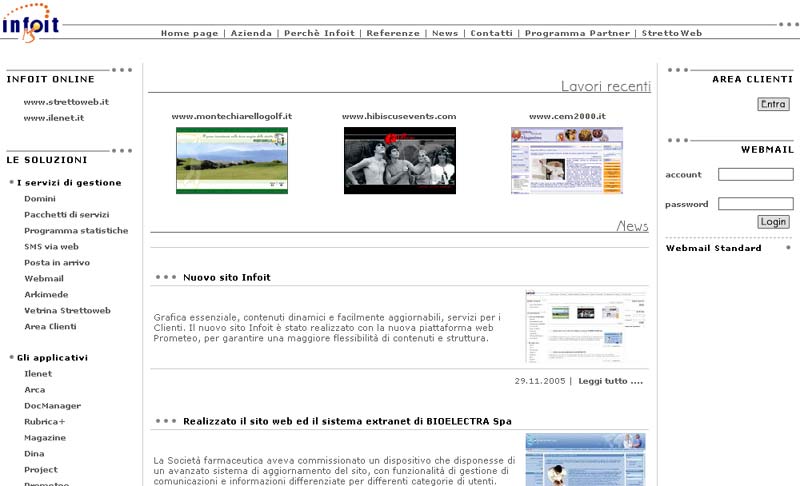Open the Webmail Standard link
Viewport: 800px width, 486px height.
(713, 248)
